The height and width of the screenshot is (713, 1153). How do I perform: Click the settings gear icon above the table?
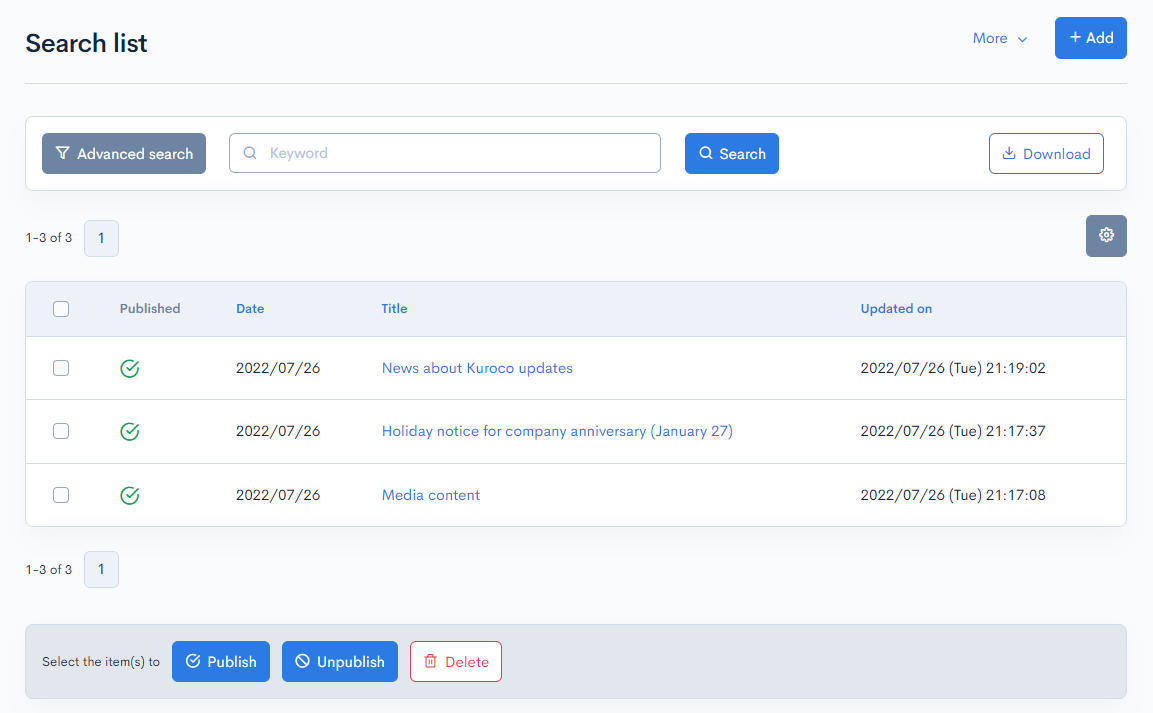tap(1106, 236)
